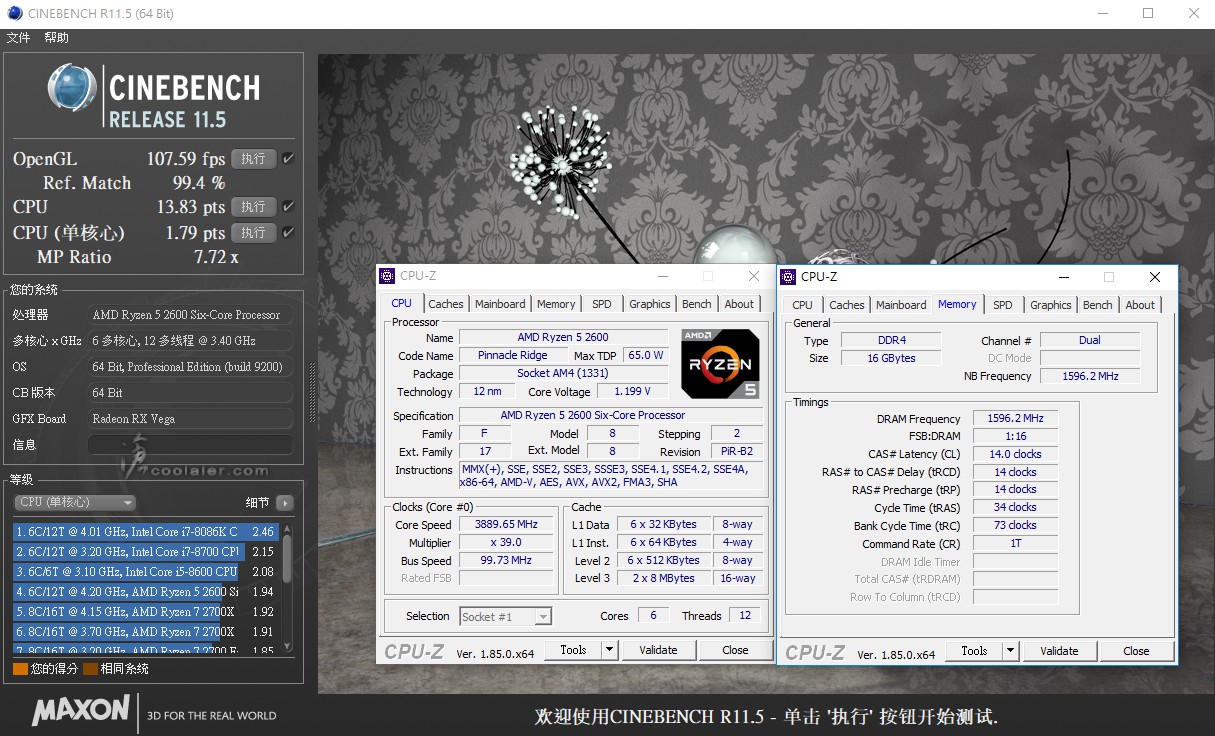This screenshot has height=736, width=1215.
Task: Close the left CPU-Z window with X
Action: (x=754, y=276)
